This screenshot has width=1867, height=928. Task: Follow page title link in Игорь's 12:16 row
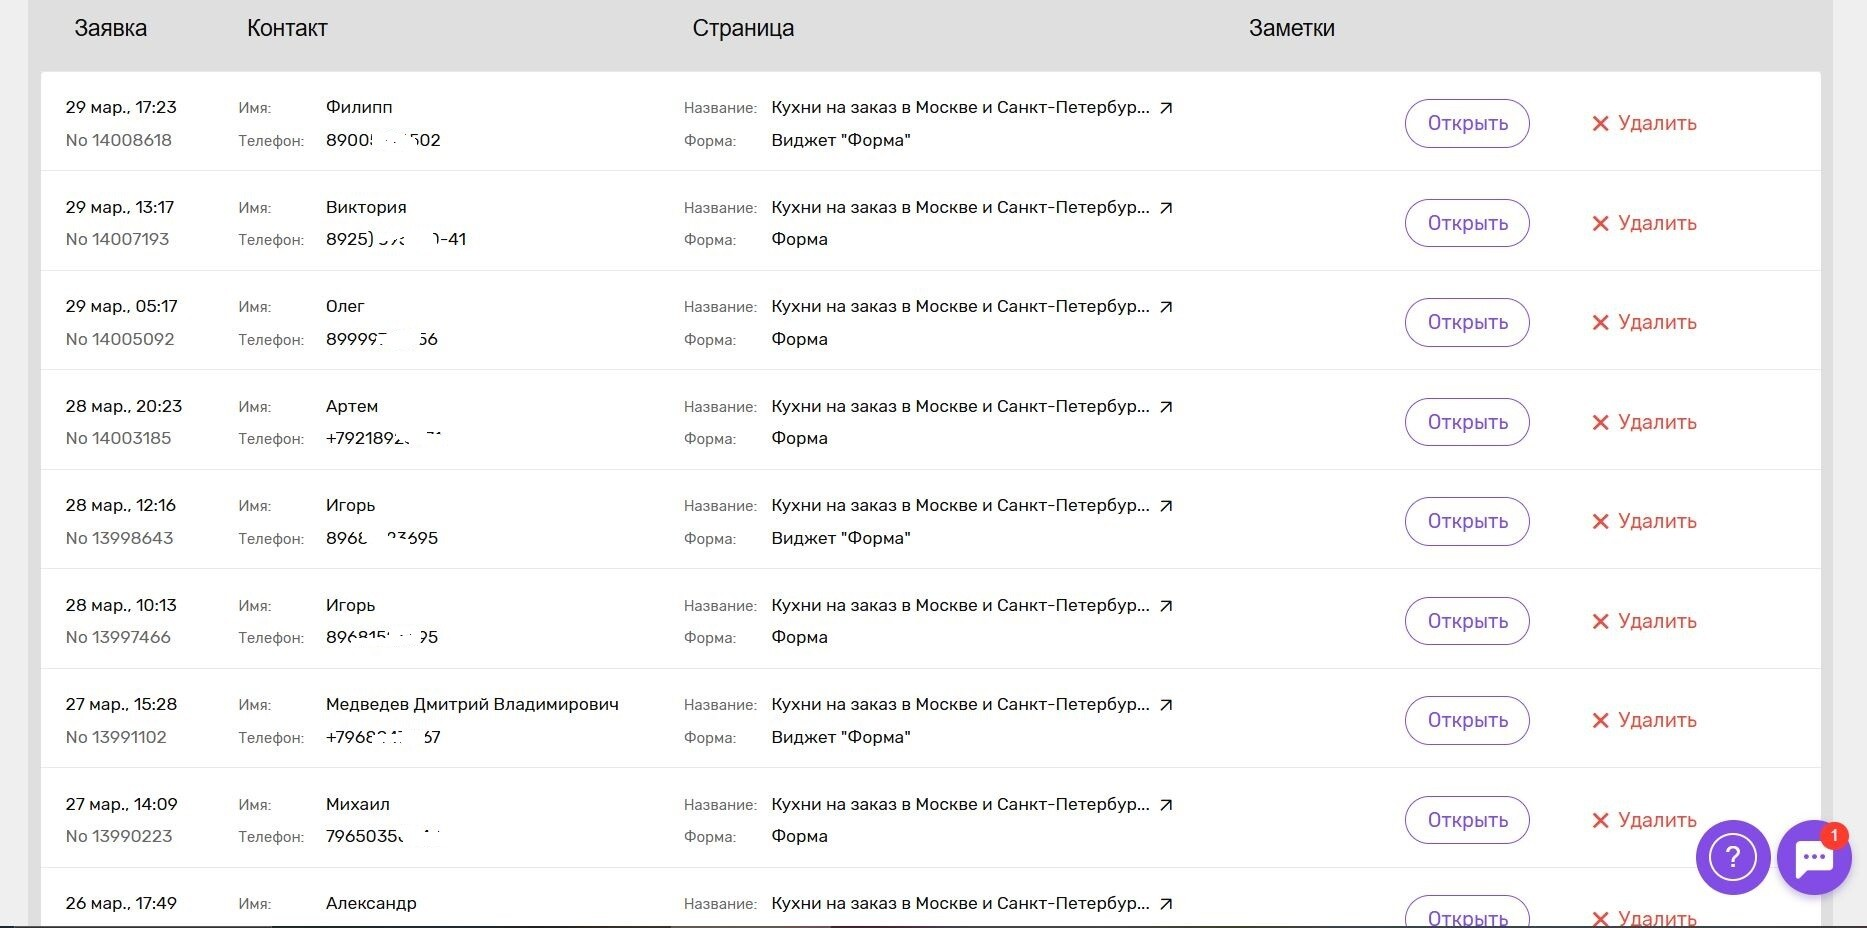click(x=960, y=506)
